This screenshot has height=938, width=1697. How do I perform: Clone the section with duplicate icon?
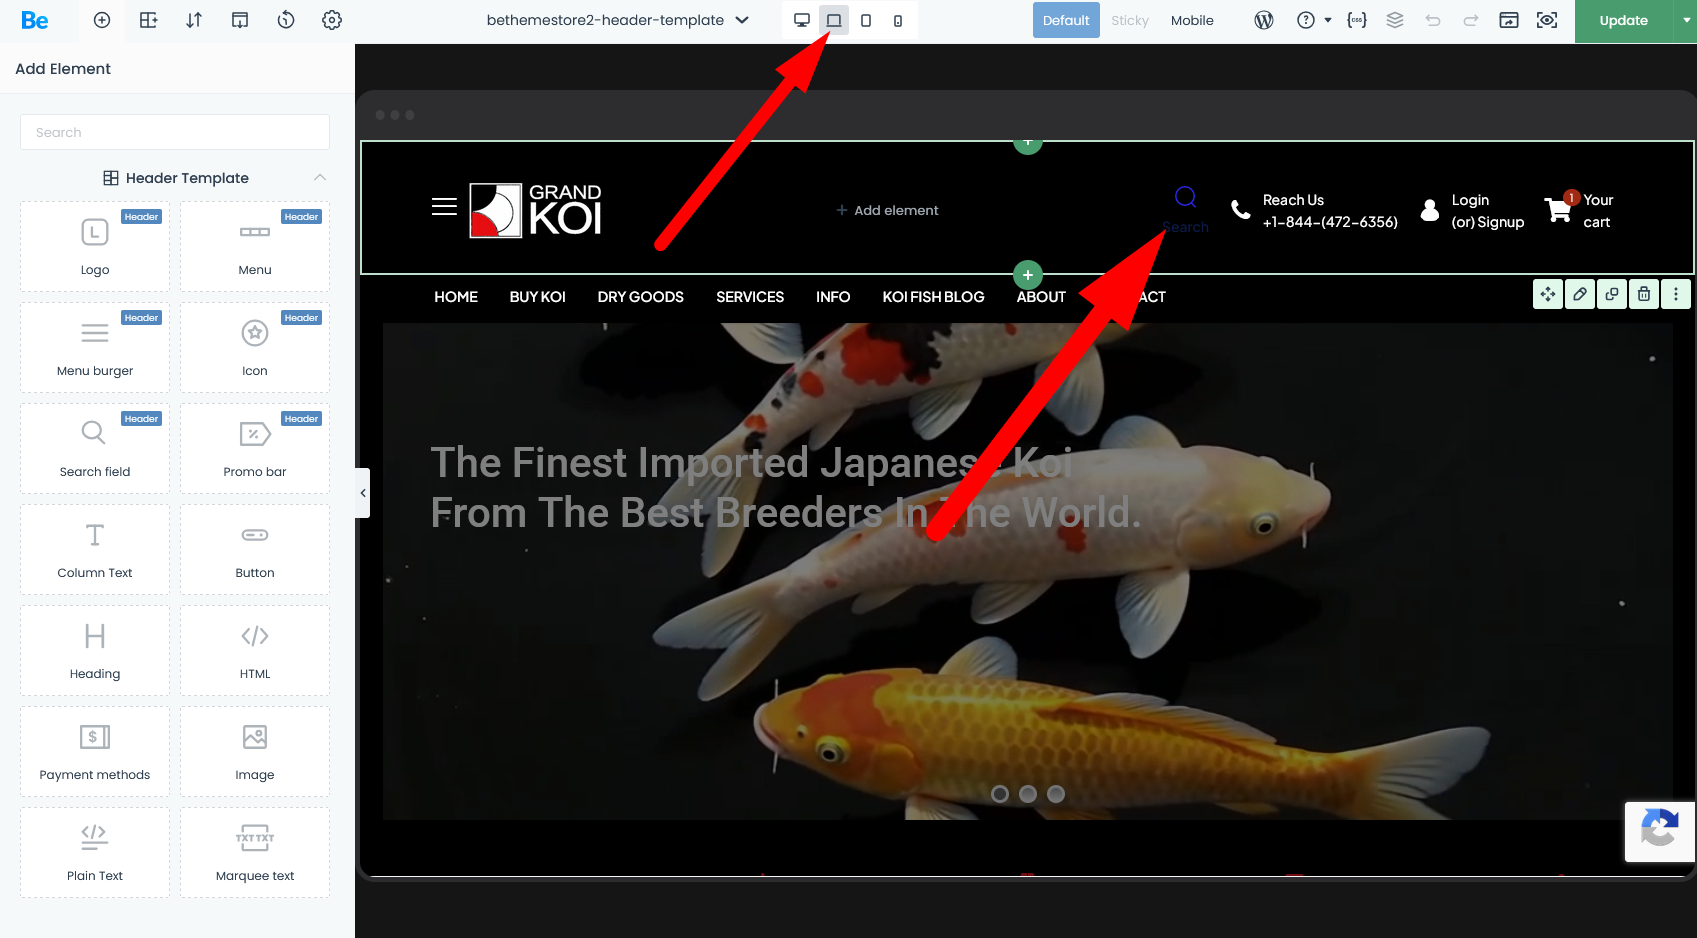[x=1612, y=294]
